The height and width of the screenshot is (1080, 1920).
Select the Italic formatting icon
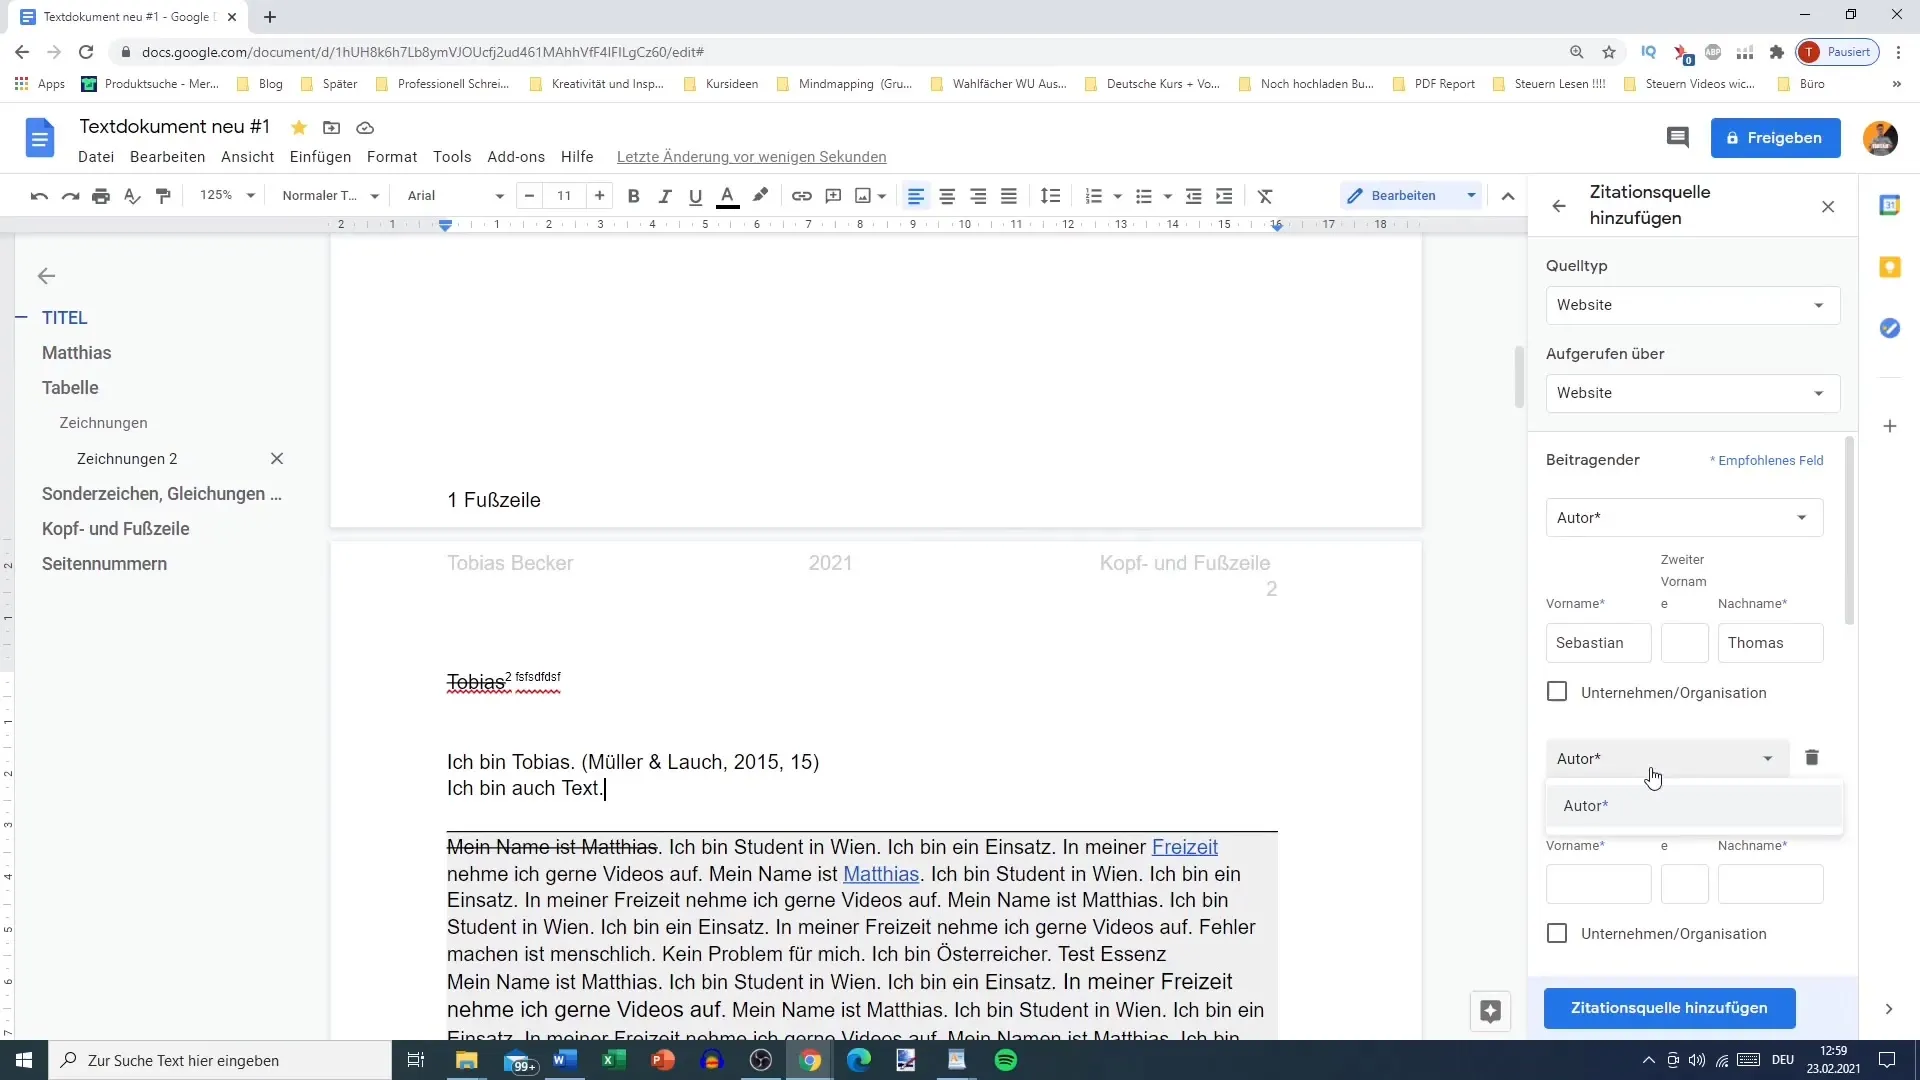click(666, 195)
